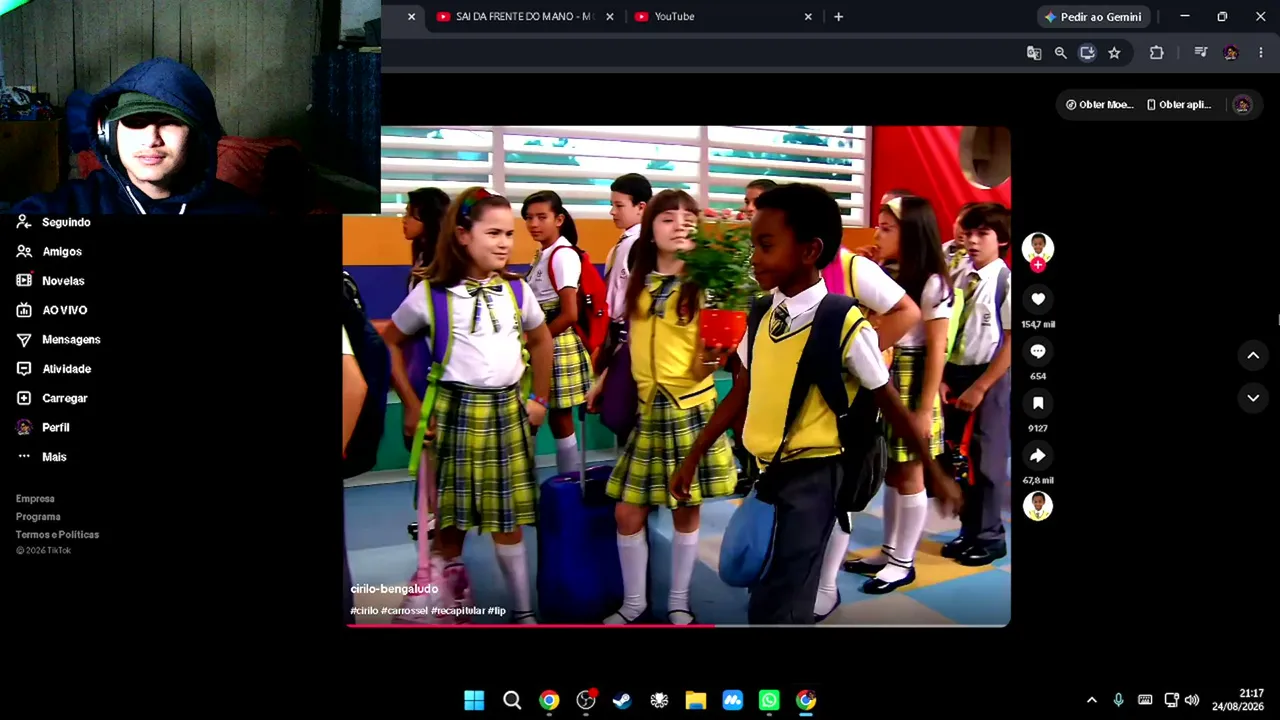The height and width of the screenshot is (720, 1280).
Task: Open the Empresa footer link
Action: point(35,499)
